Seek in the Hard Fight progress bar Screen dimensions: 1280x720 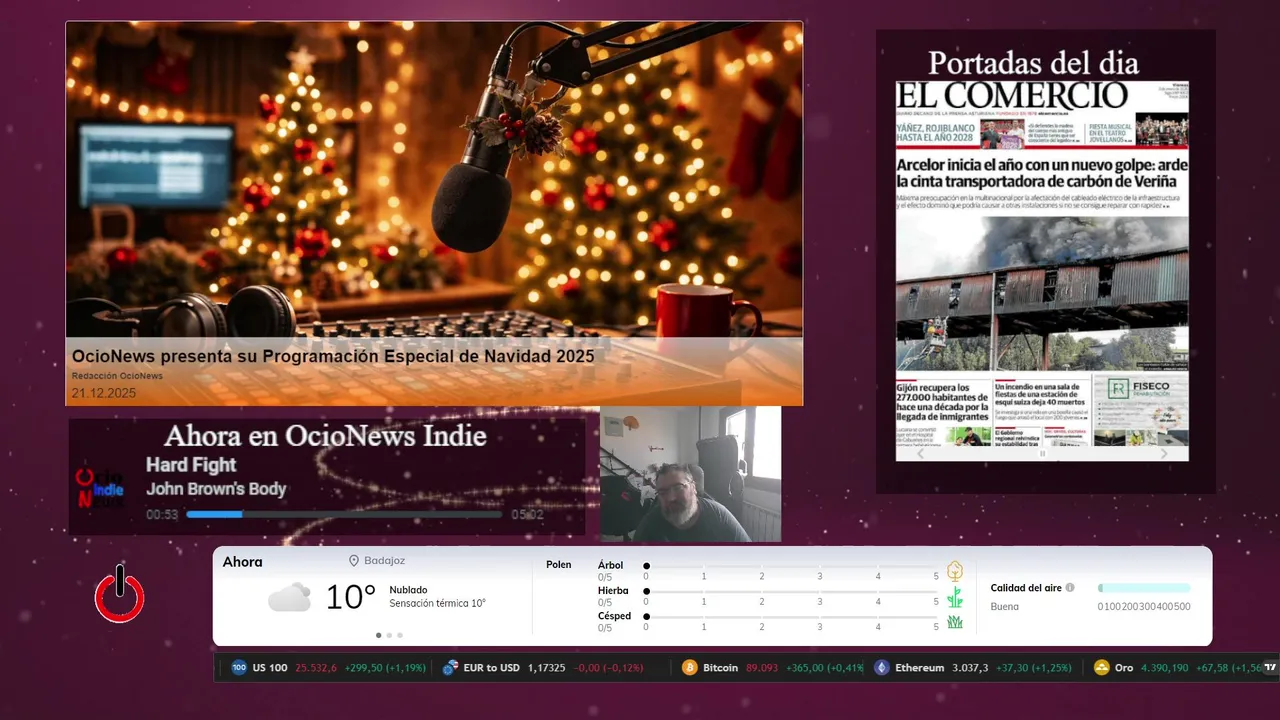click(344, 514)
